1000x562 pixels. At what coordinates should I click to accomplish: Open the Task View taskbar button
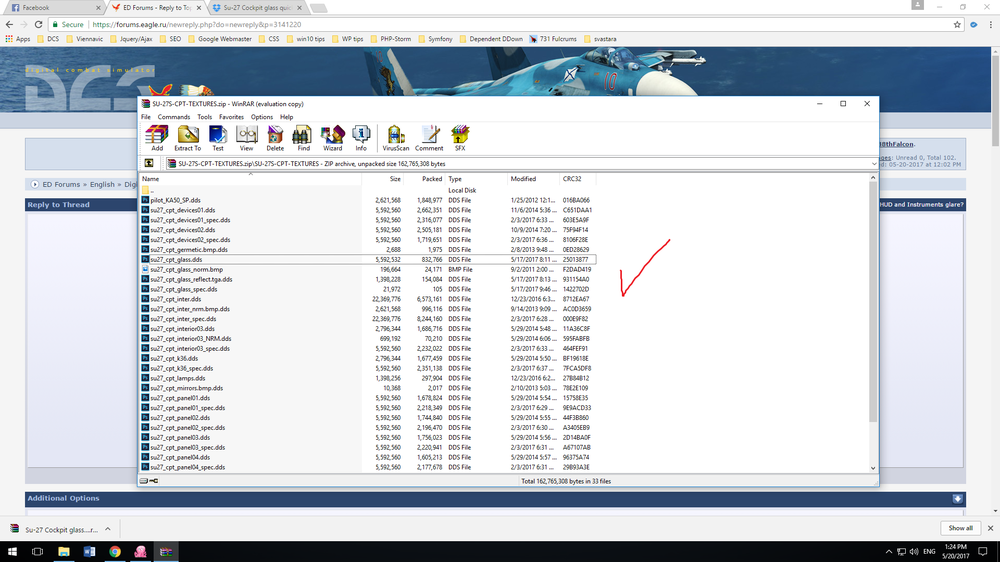point(38,552)
